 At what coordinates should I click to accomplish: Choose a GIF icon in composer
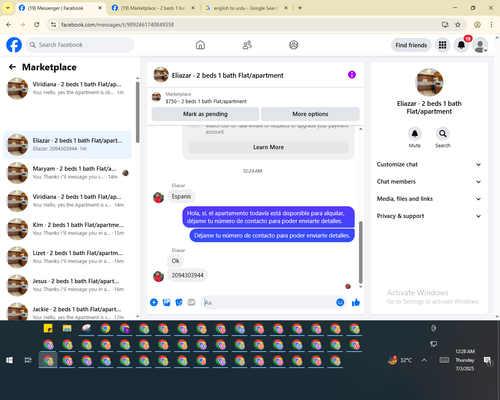pyautogui.click(x=191, y=302)
